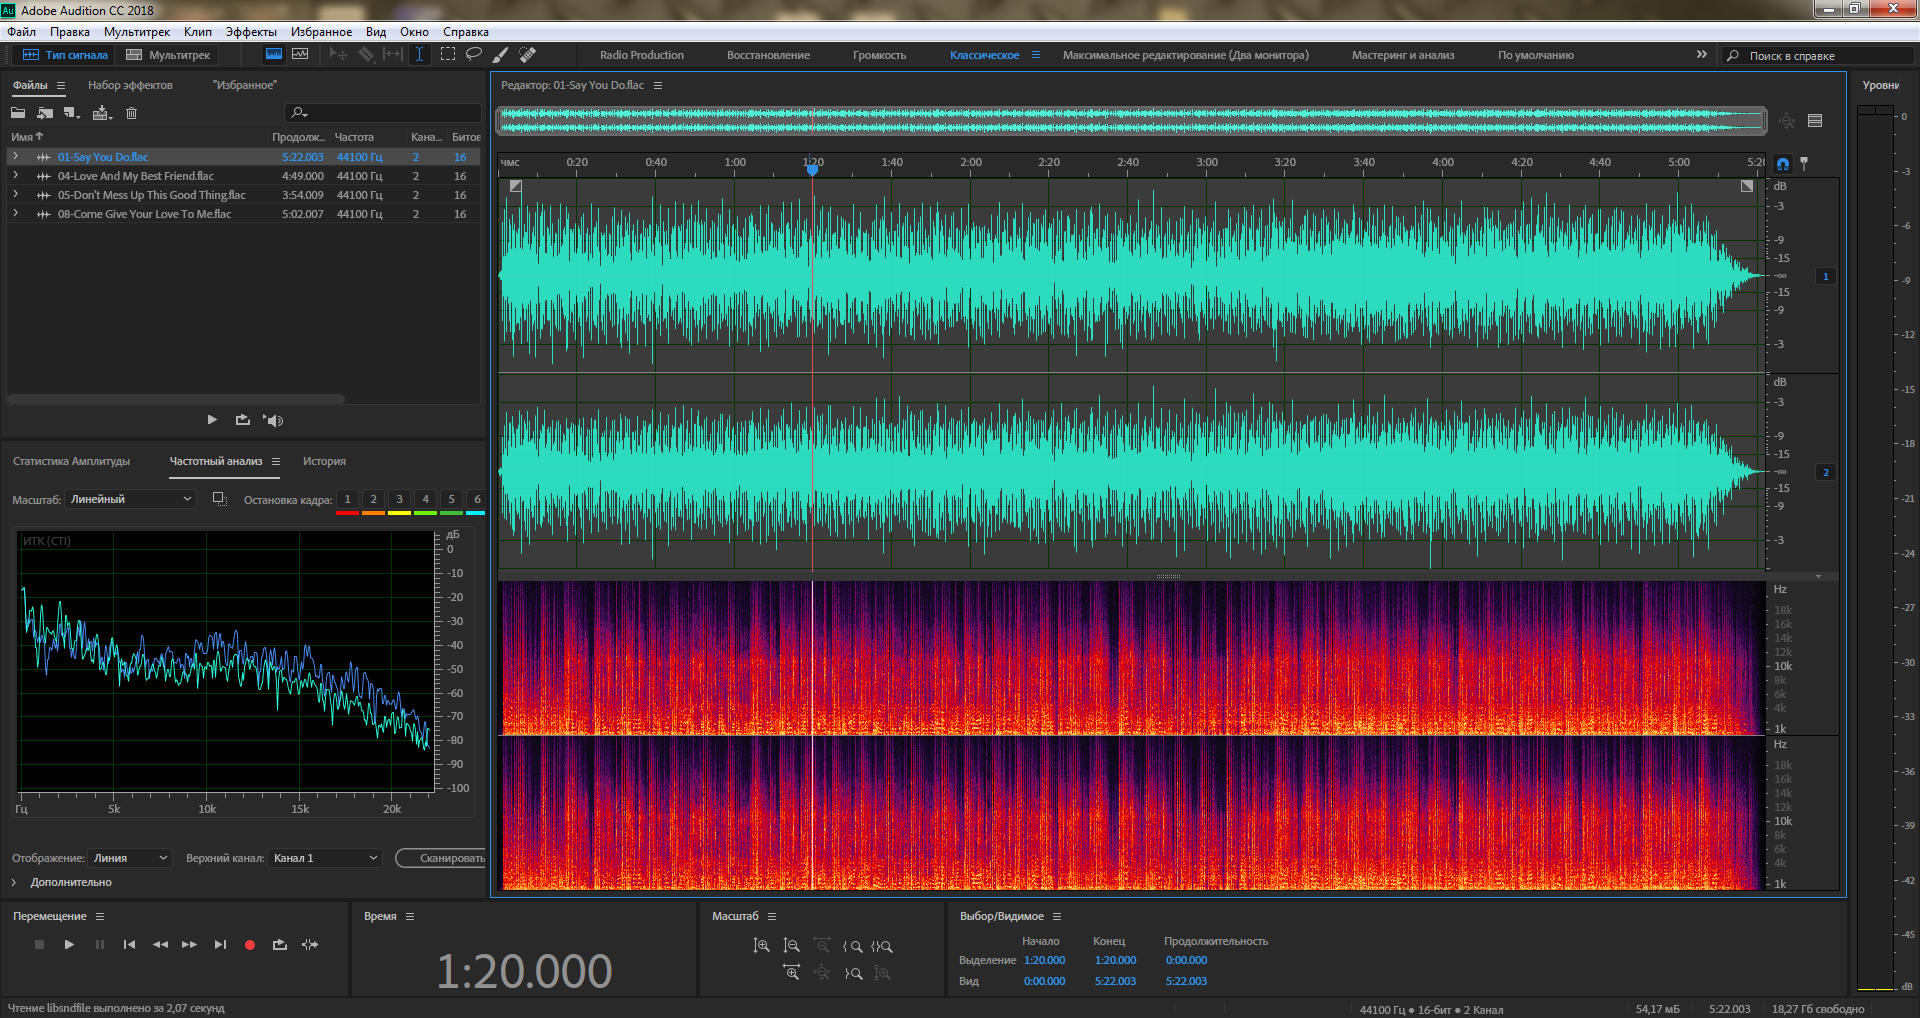Image resolution: width=1920 pixels, height=1018 pixels.
Task: Switch to Мультитрек view
Action: pos(168,55)
